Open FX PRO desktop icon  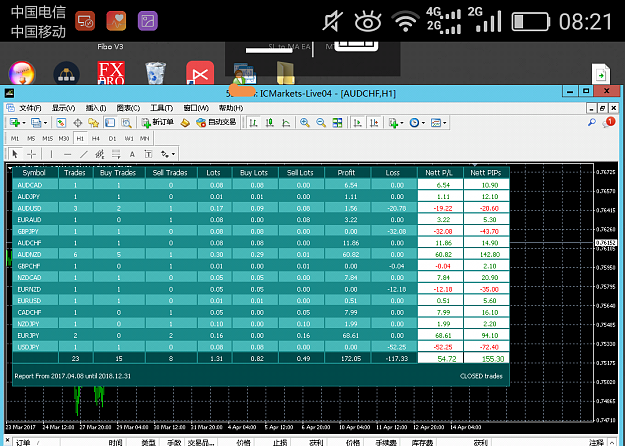(x=111, y=73)
